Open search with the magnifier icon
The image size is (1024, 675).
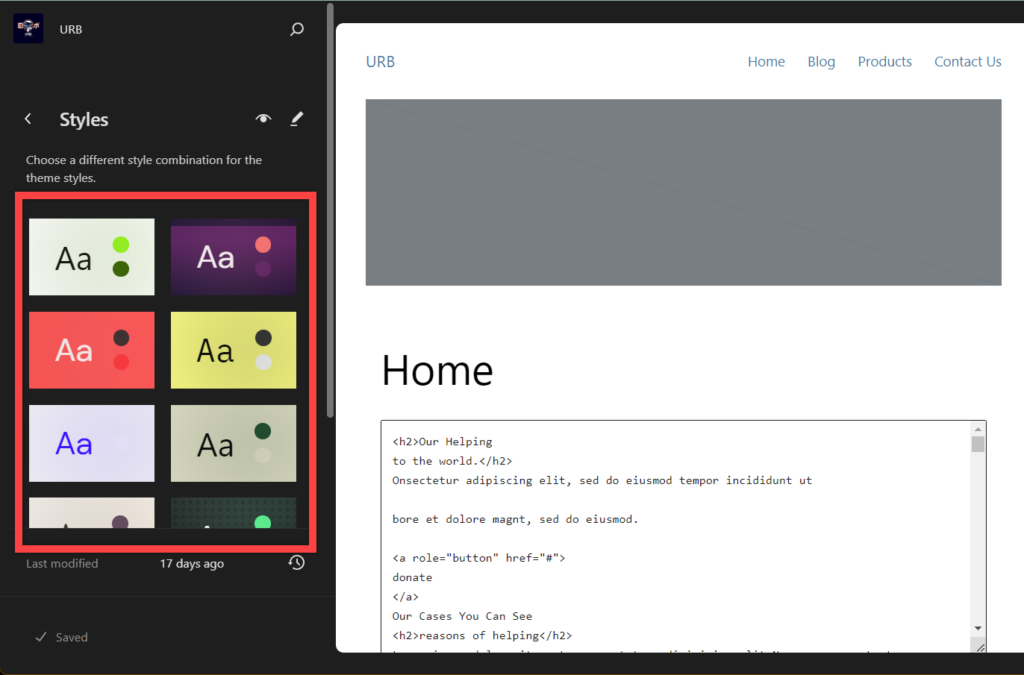(296, 29)
